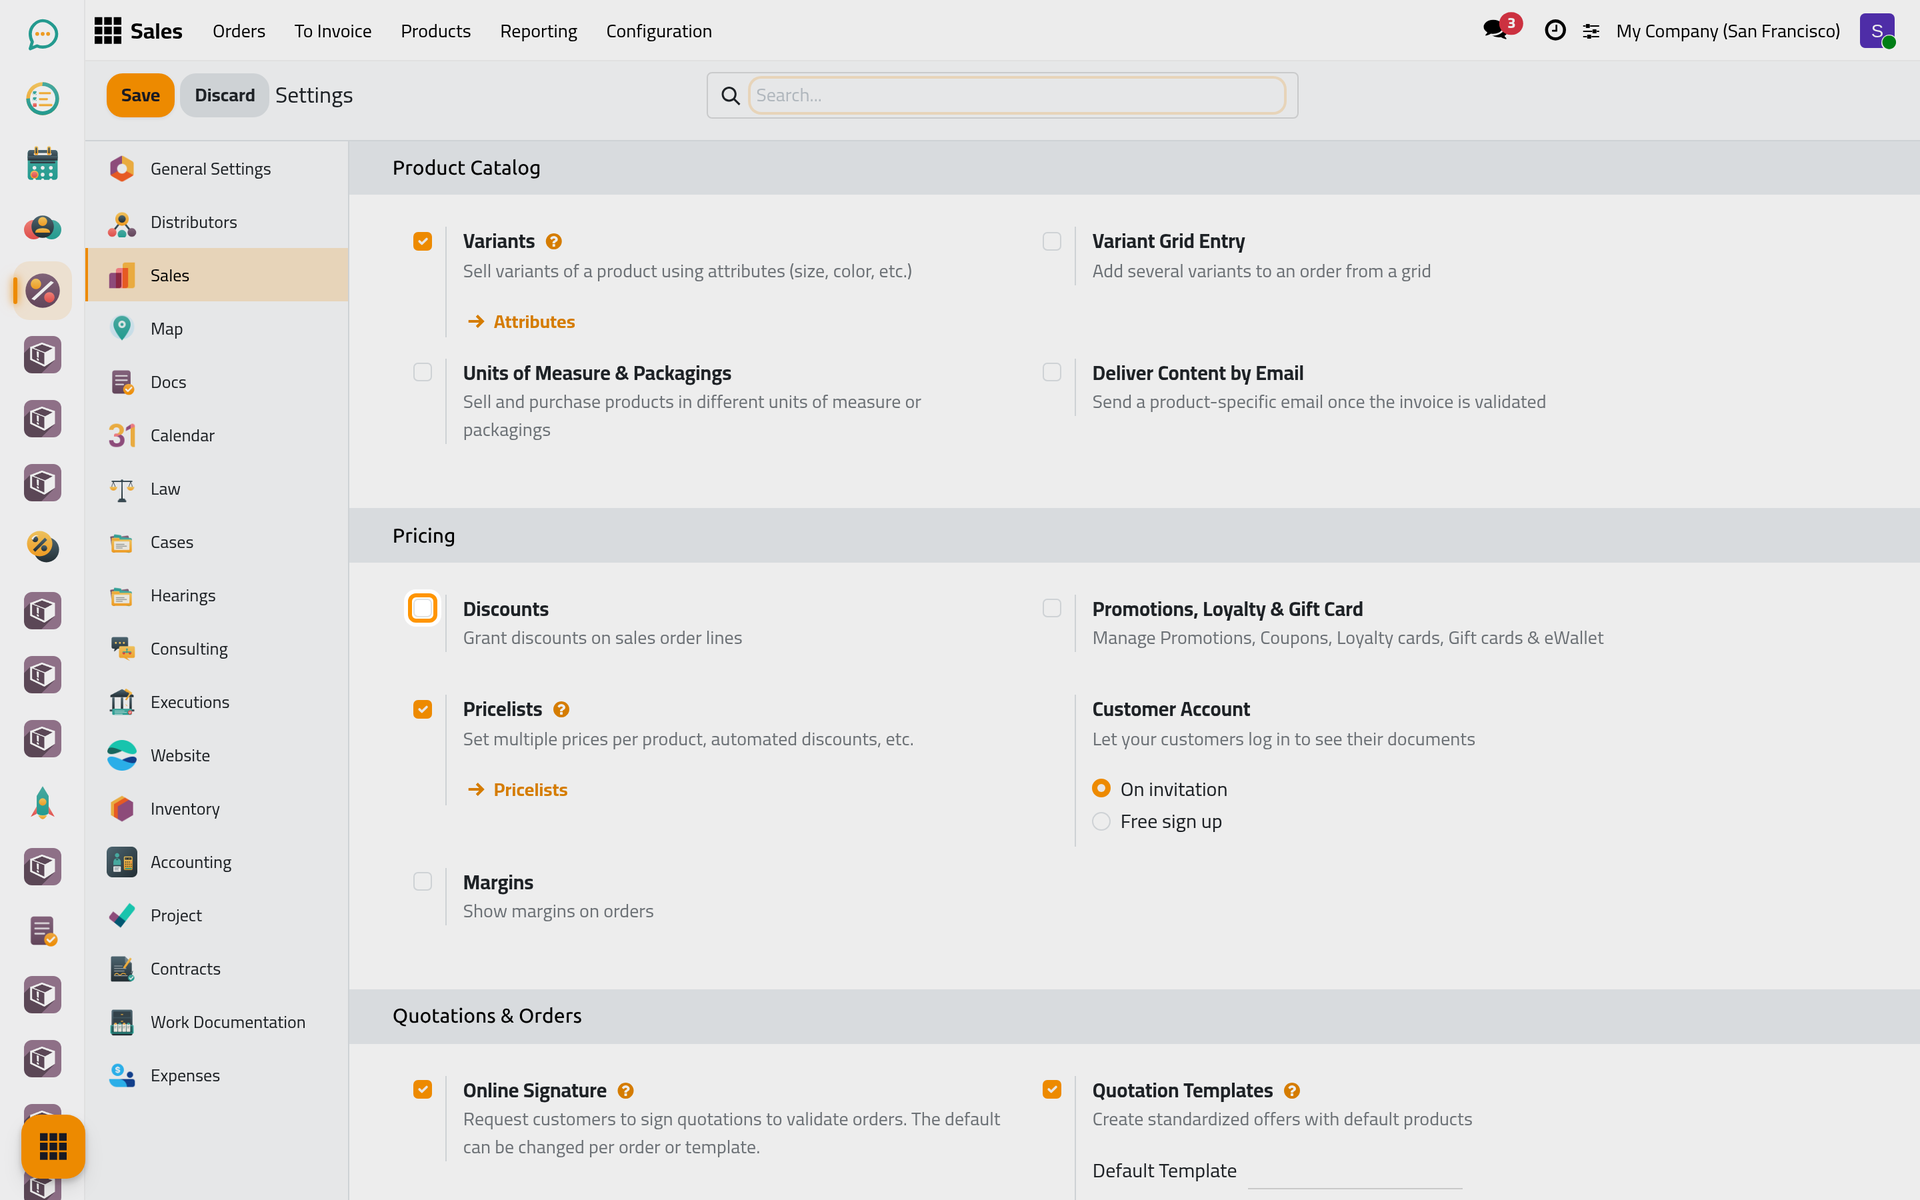Open the Inventory settings section
Viewport: 1920px width, 1200px height.
217,809
